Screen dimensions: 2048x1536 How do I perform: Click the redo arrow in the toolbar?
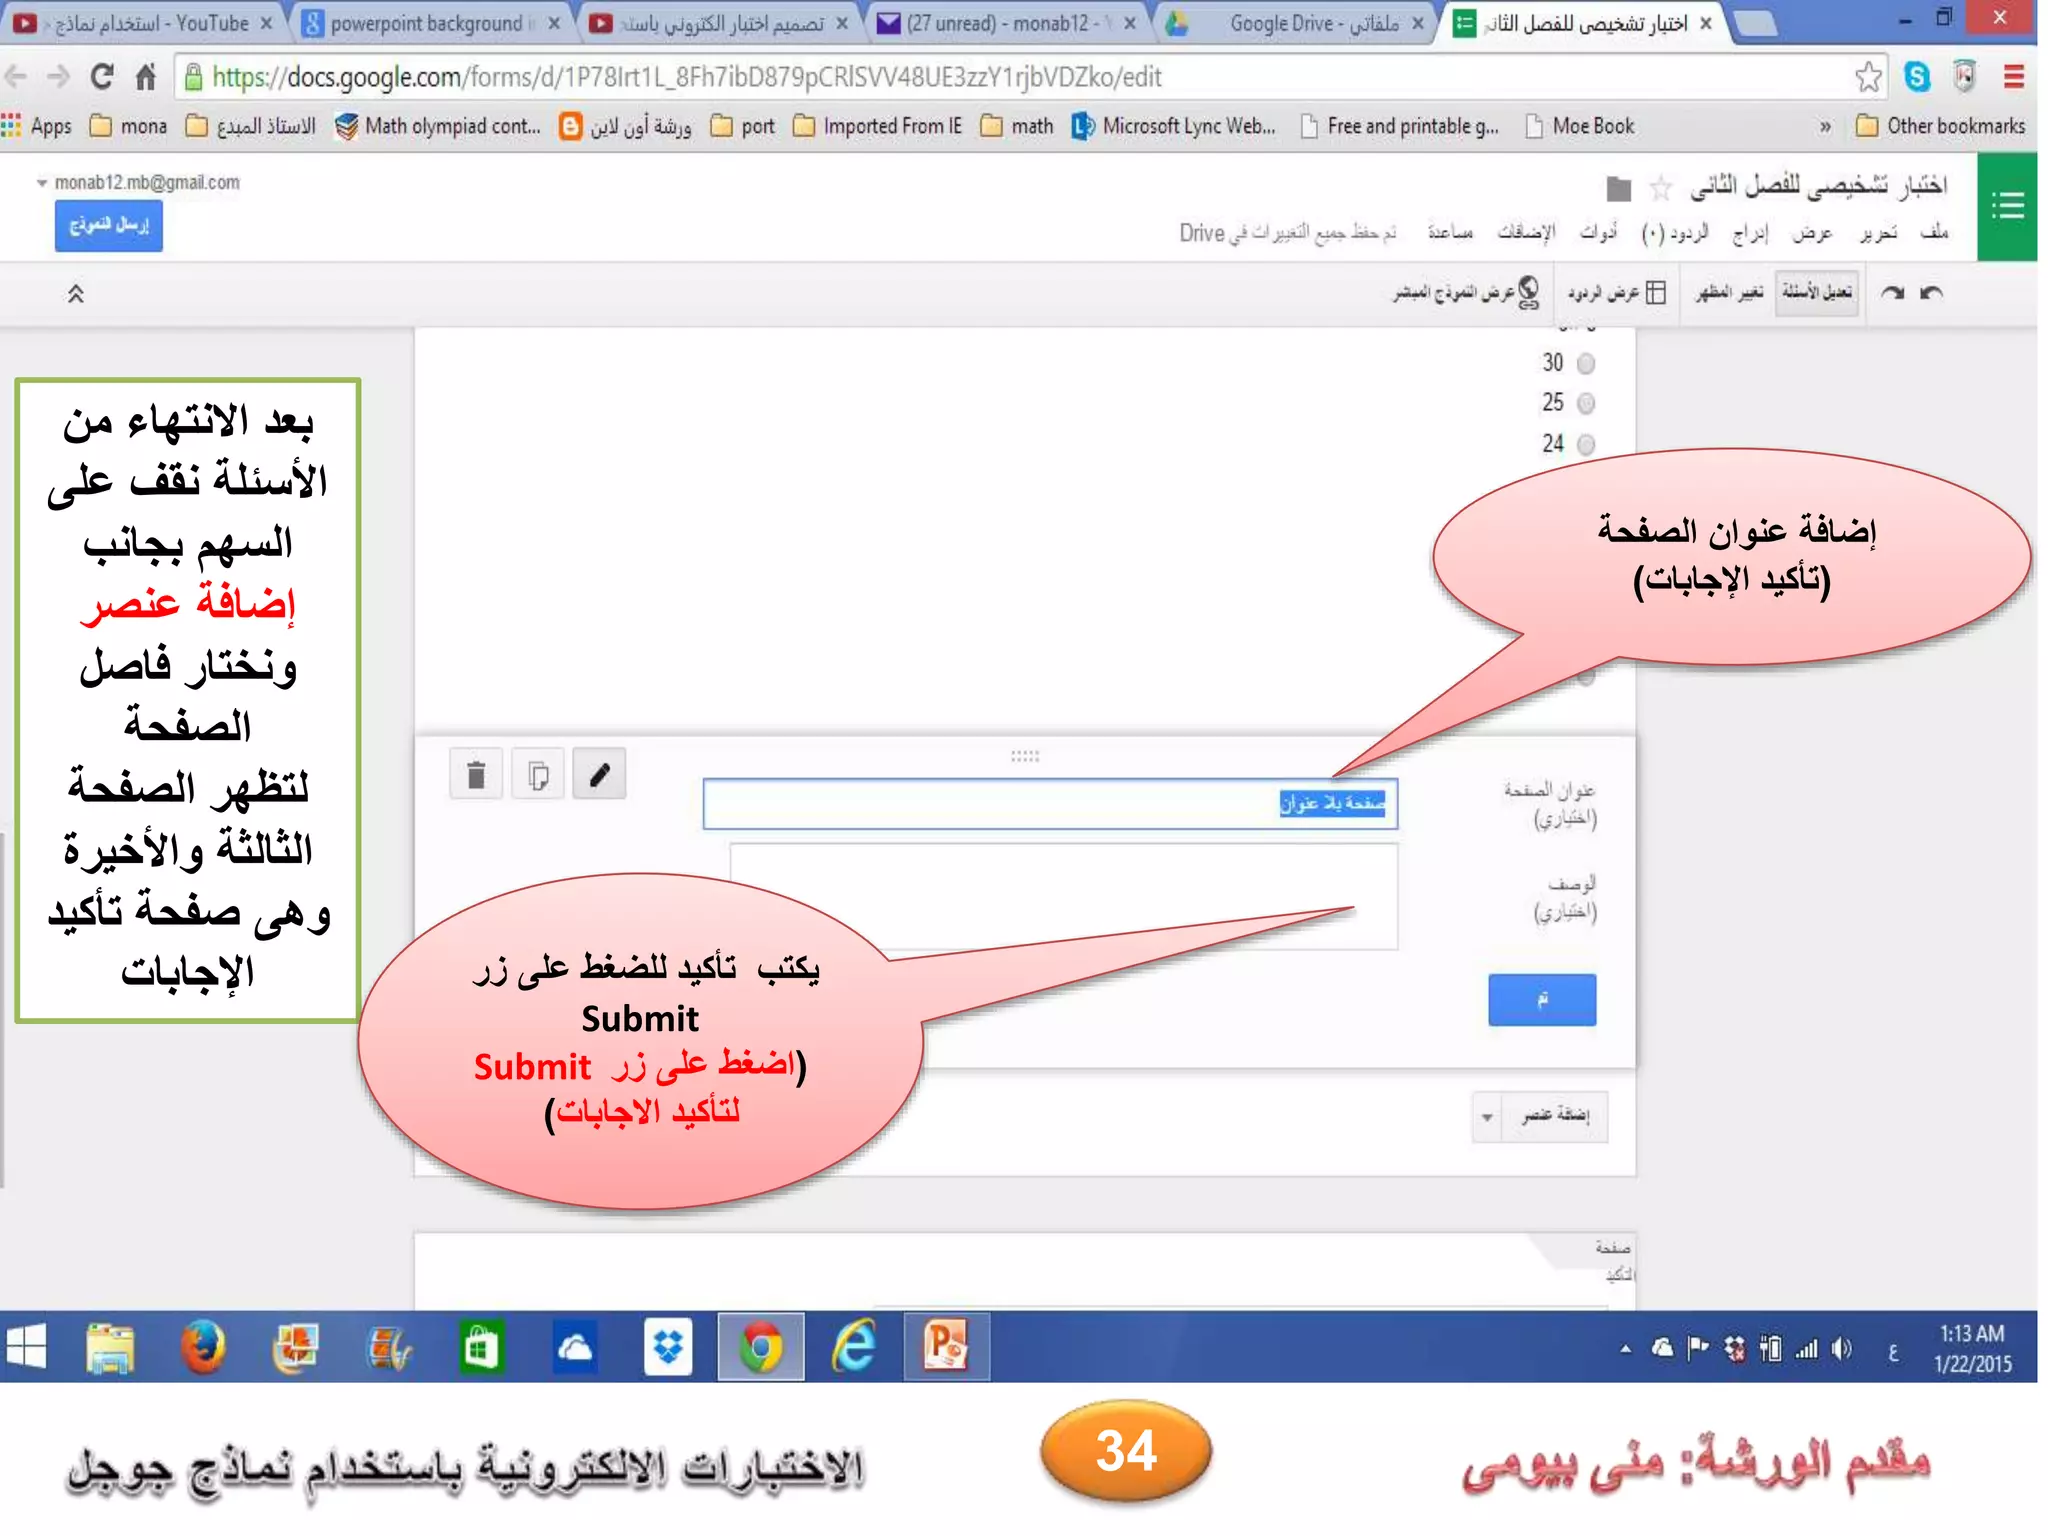1892,292
